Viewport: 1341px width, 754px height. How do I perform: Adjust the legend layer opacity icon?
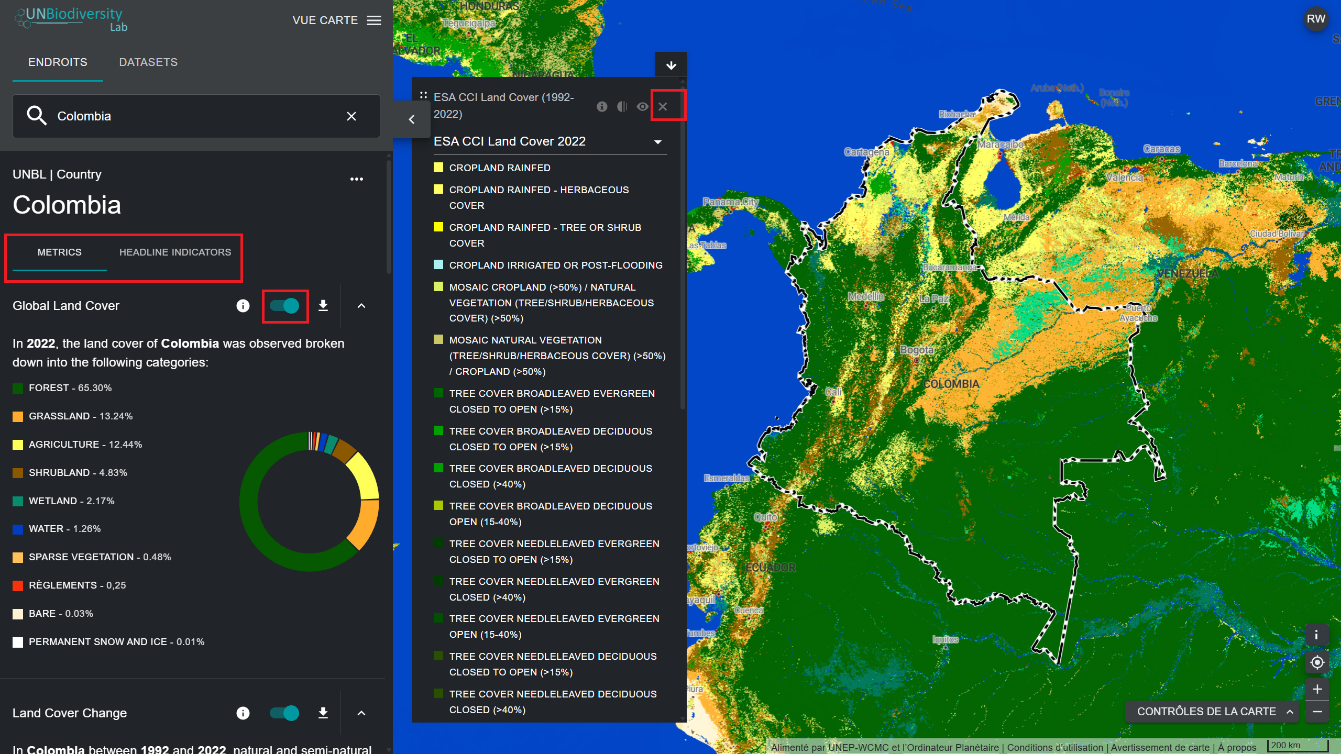pos(622,106)
